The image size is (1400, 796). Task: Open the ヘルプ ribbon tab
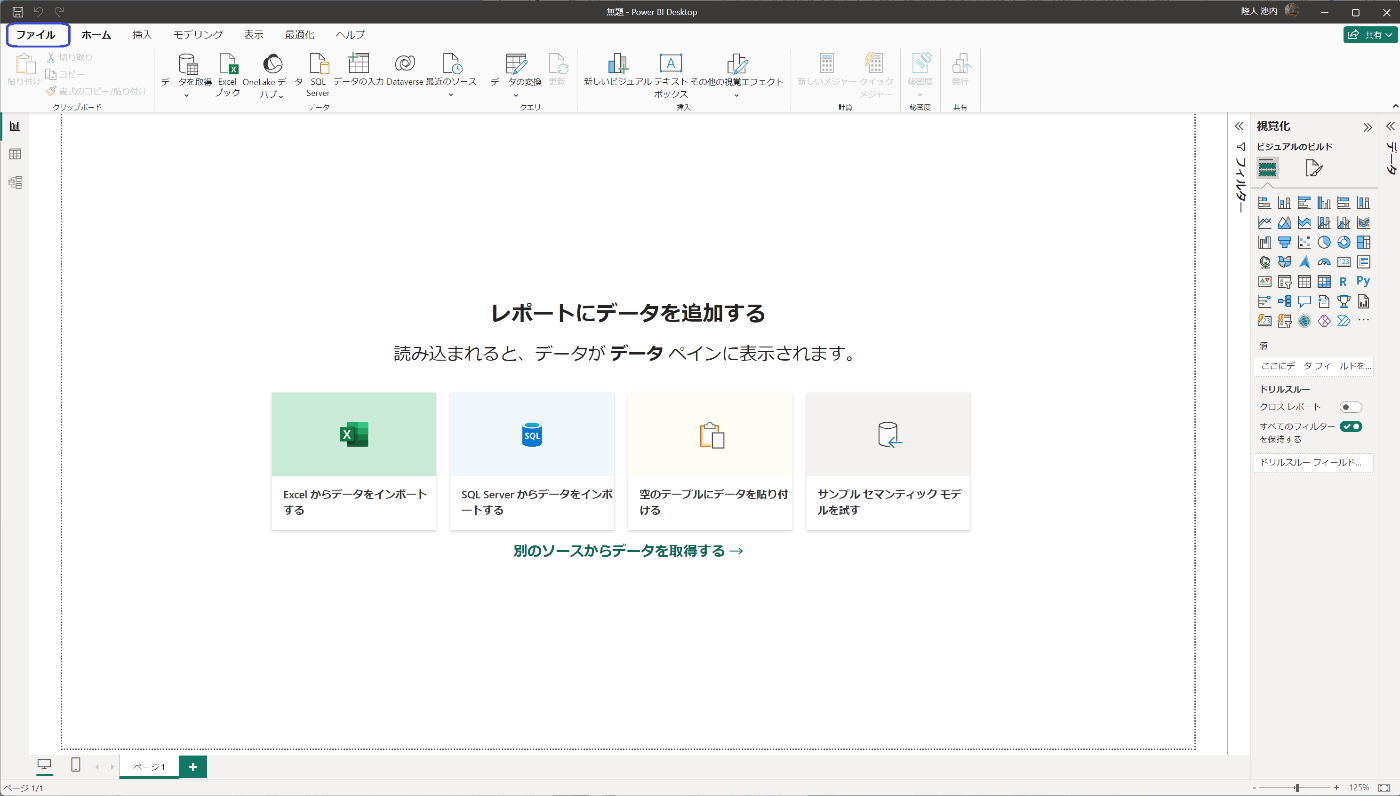pos(350,34)
